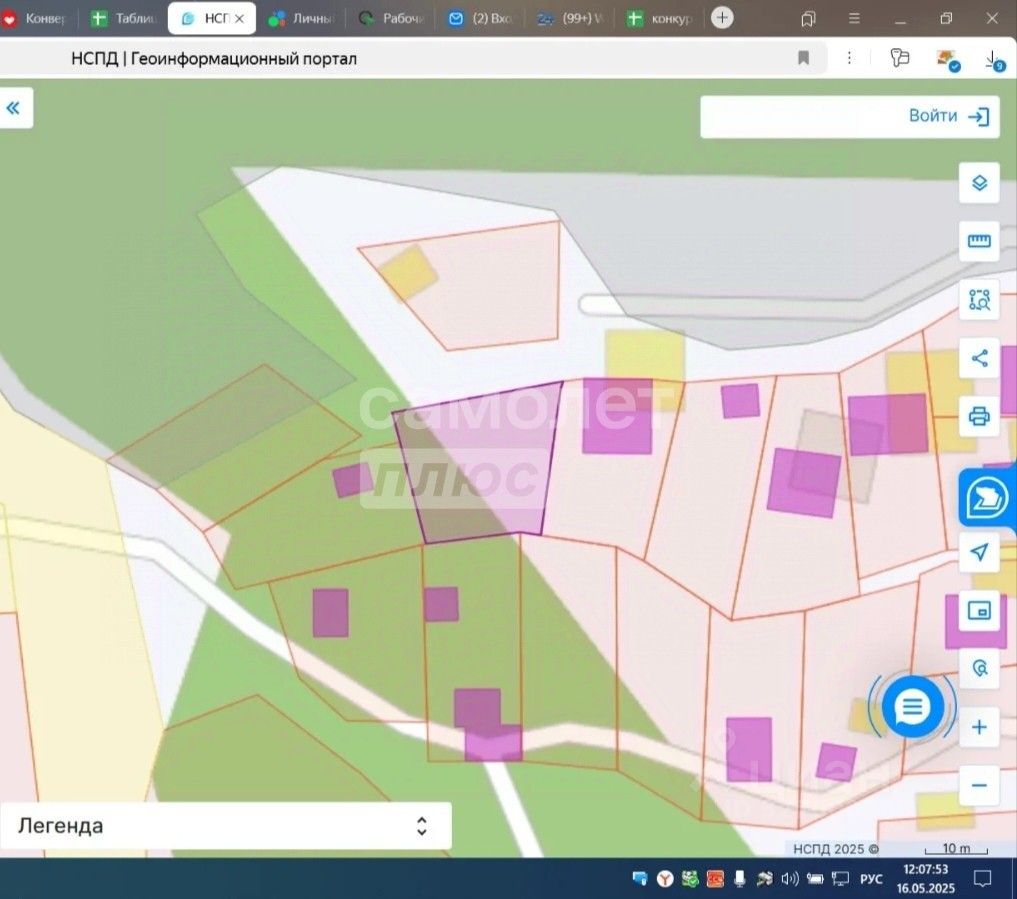This screenshot has width=1017, height=899.
Task: Zoom in the map with plus
Action: click(979, 727)
